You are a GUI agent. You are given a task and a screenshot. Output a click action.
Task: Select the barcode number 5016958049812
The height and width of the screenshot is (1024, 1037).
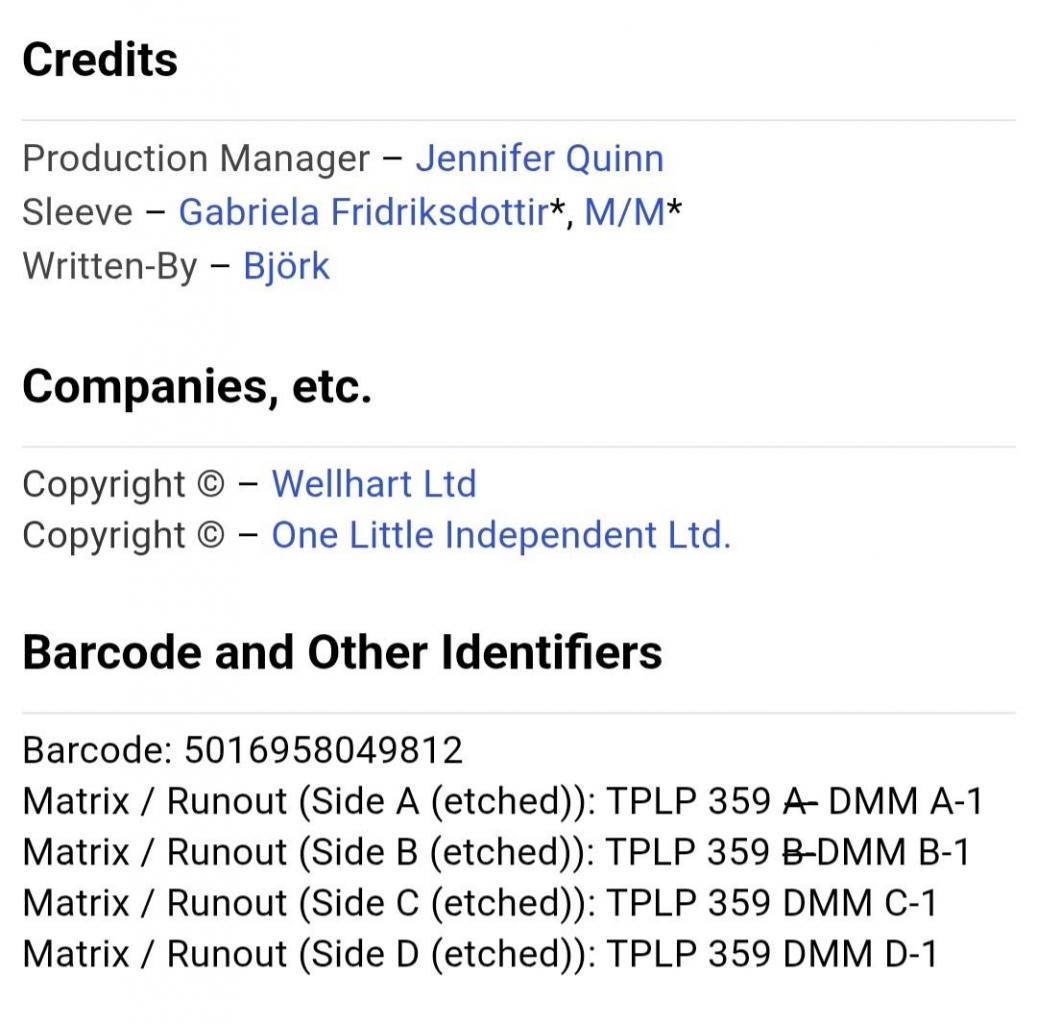[x=323, y=750]
